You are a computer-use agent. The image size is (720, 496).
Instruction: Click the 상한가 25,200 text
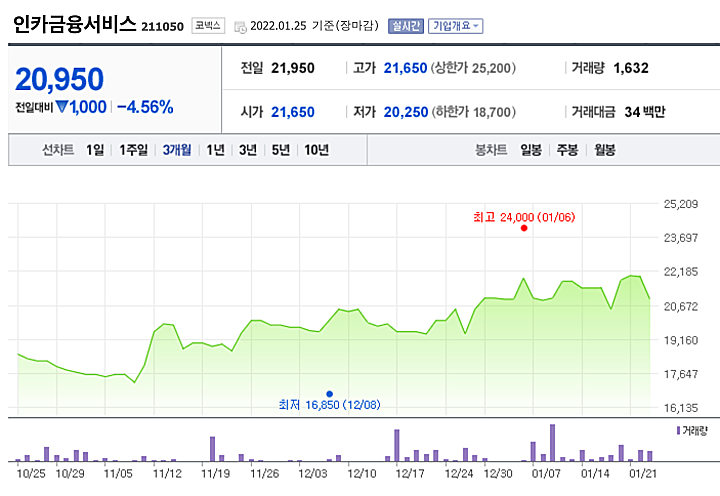pyautogui.click(x=473, y=68)
